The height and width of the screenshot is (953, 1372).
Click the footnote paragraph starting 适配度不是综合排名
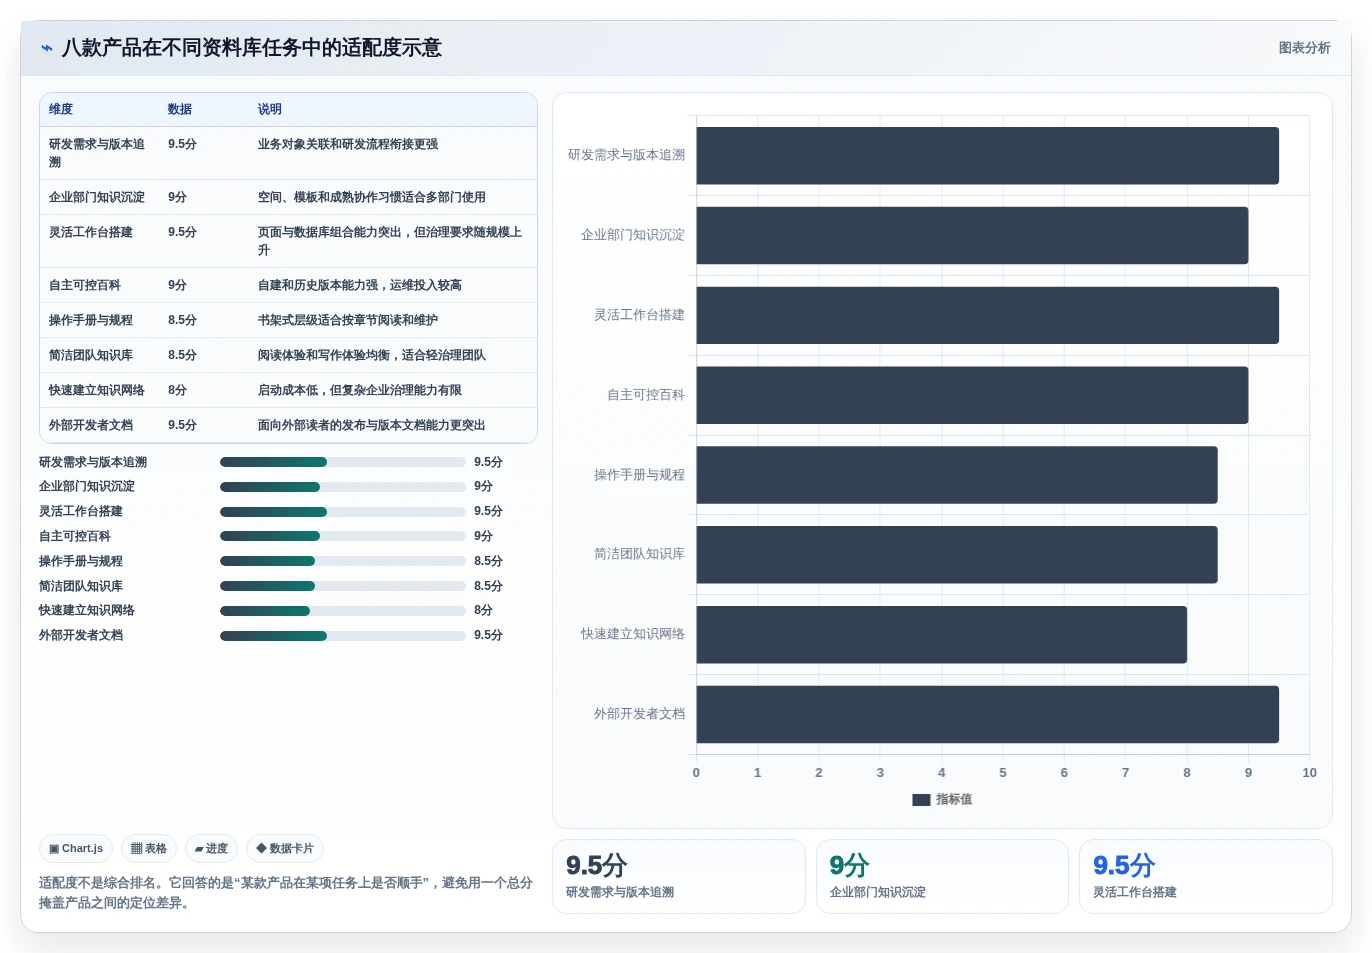coord(286,893)
